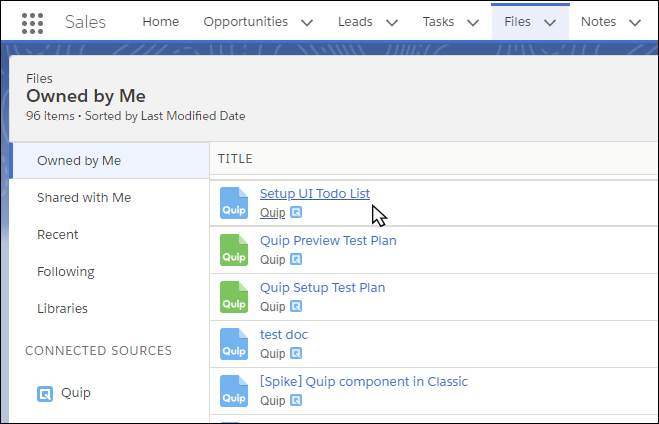Click the Quip logo icon in Connected Sources
The image size is (659, 424).
(45, 394)
